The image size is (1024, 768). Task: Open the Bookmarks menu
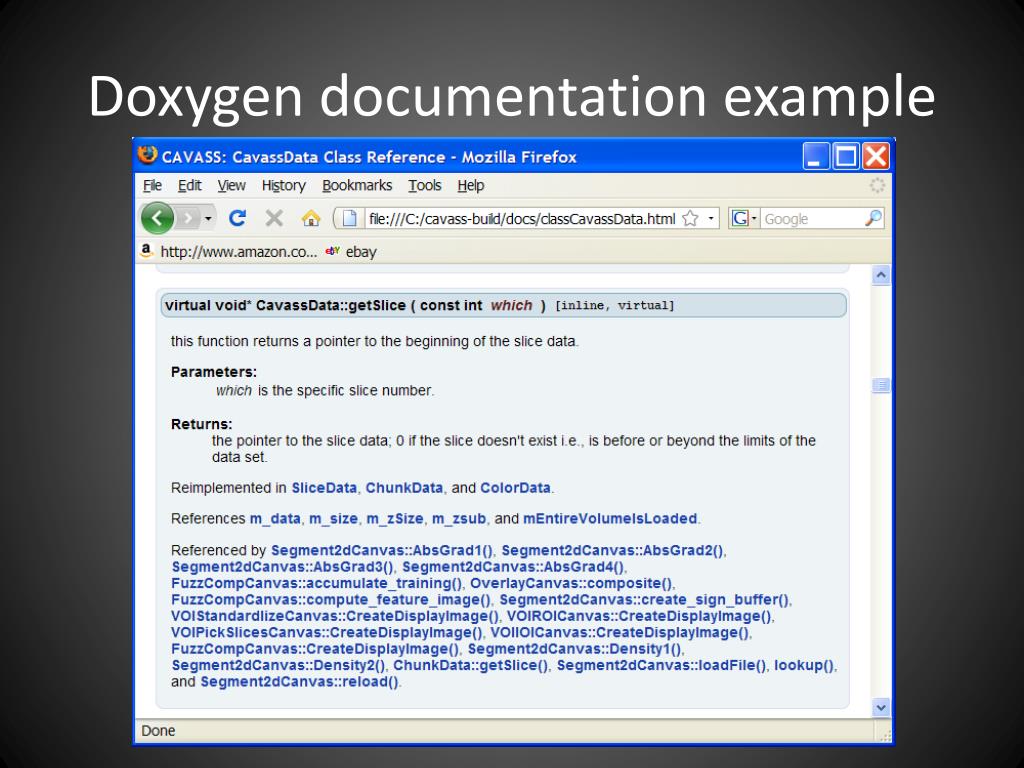tap(357, 185)
